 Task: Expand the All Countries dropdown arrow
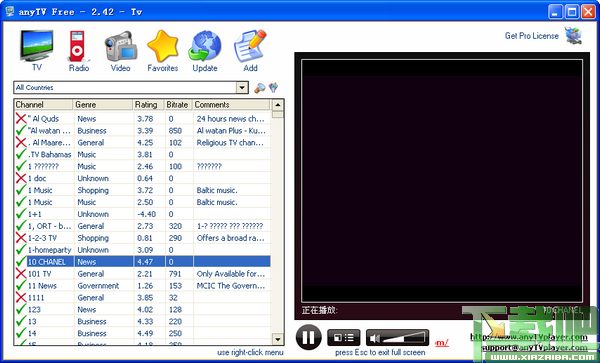242,88
